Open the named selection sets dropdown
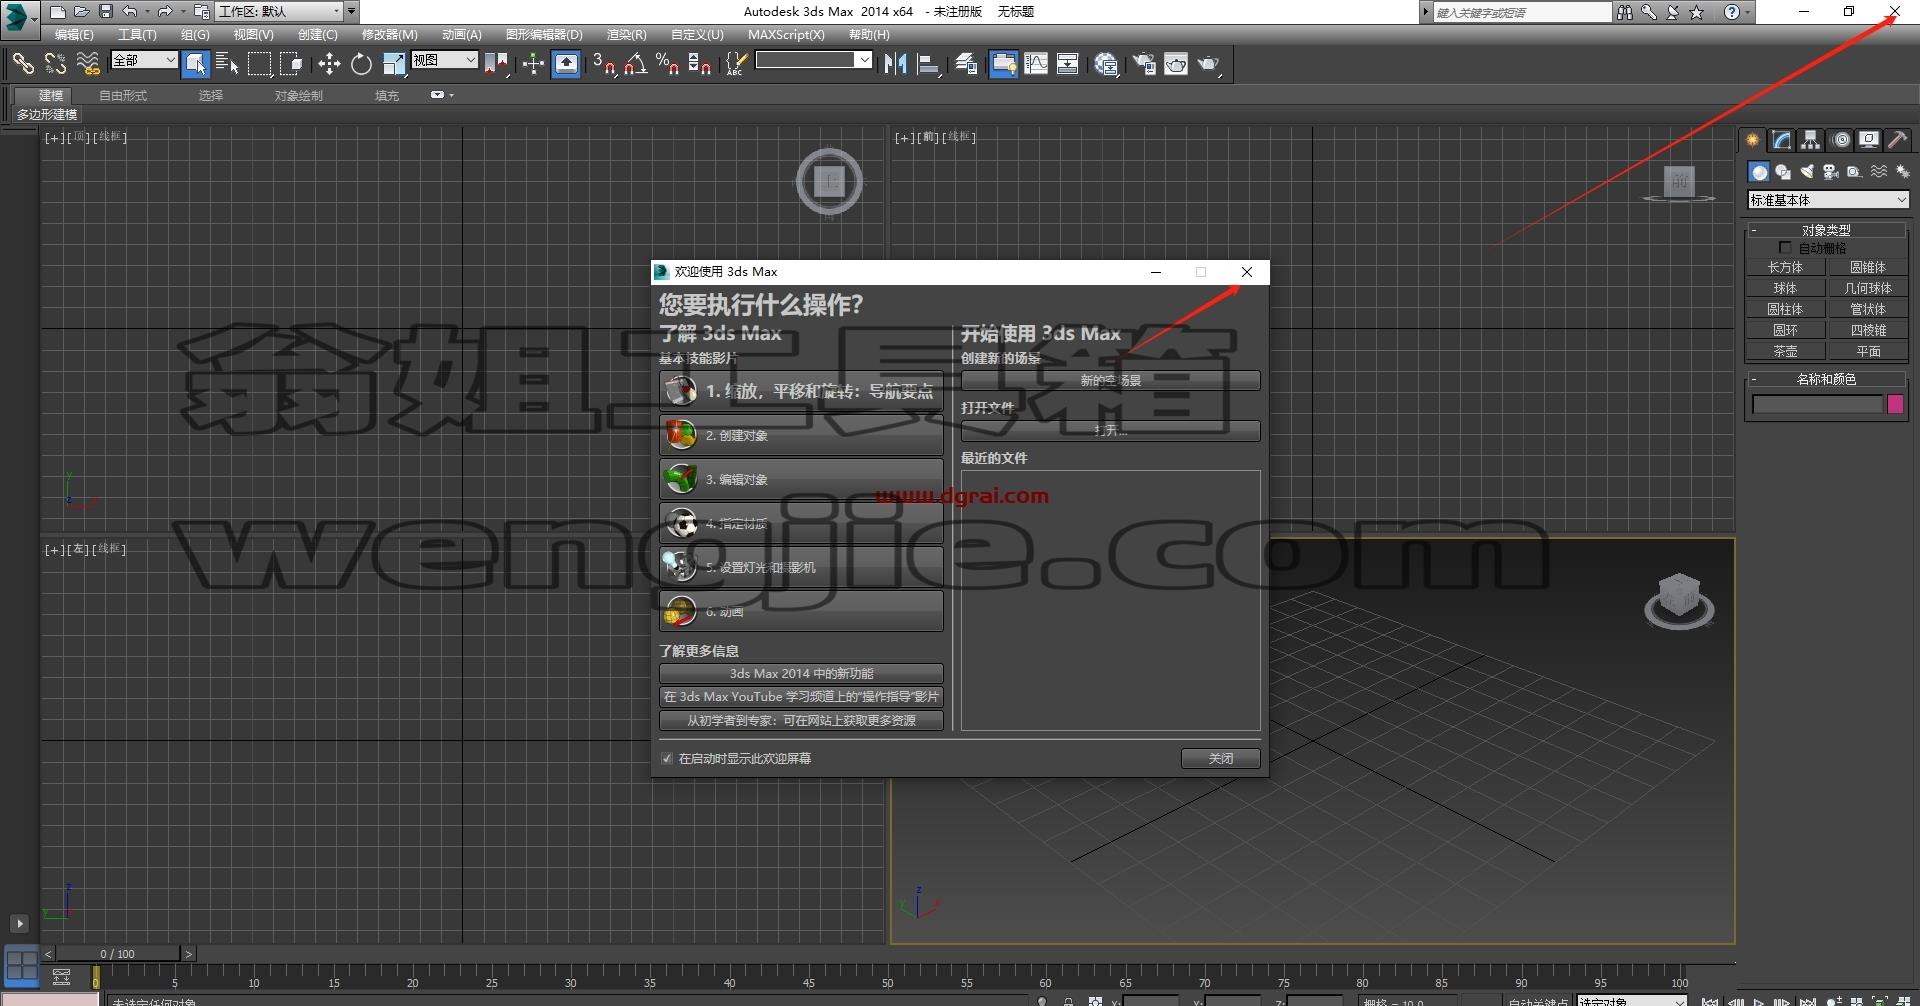 coord(814,60)
